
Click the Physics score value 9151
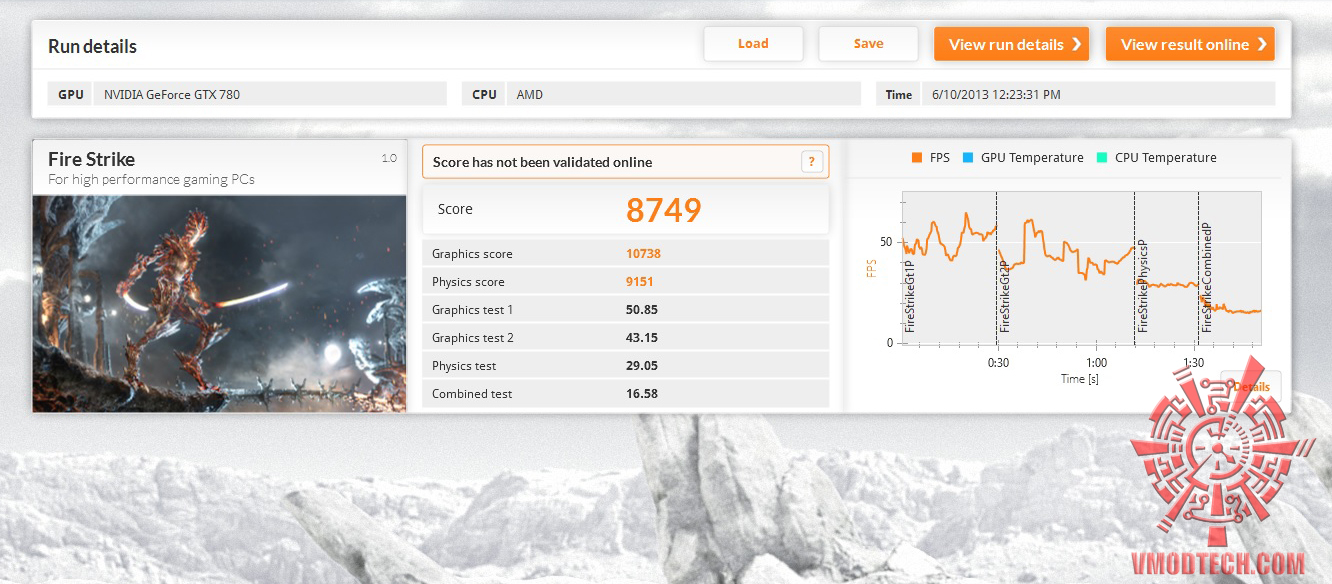[x=640, y=282]
